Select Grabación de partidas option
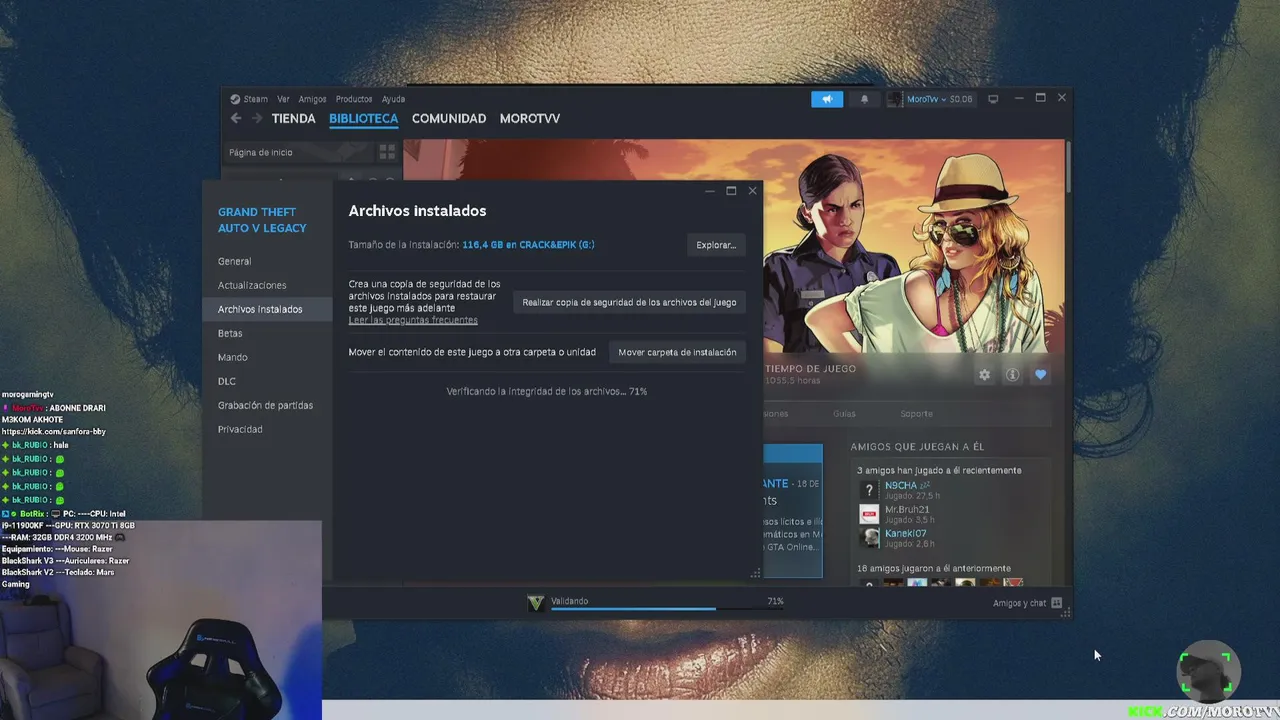The height and width of the screenshot is (720, 1280). point(267,405)
